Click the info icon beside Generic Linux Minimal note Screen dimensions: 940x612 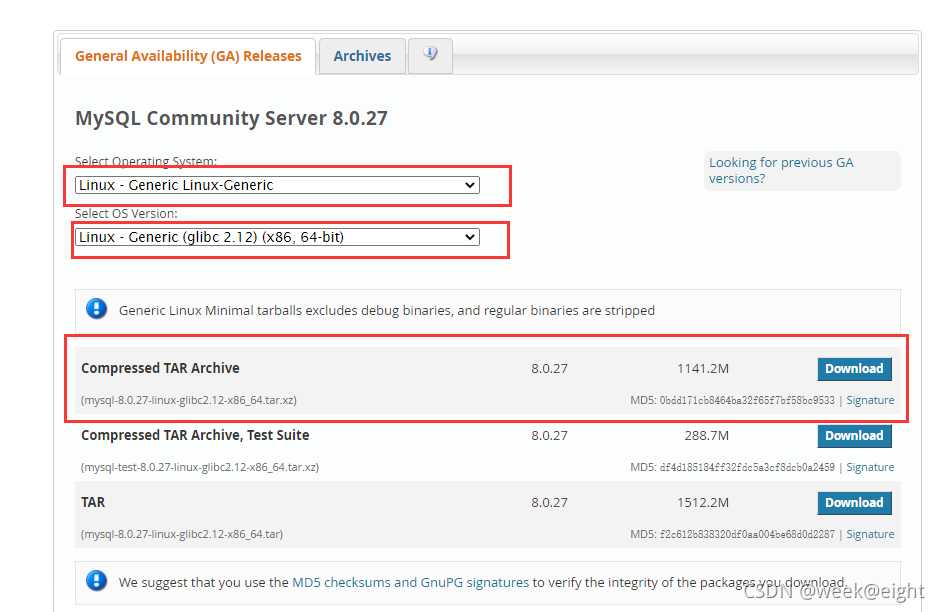click(x=97, y=309)
